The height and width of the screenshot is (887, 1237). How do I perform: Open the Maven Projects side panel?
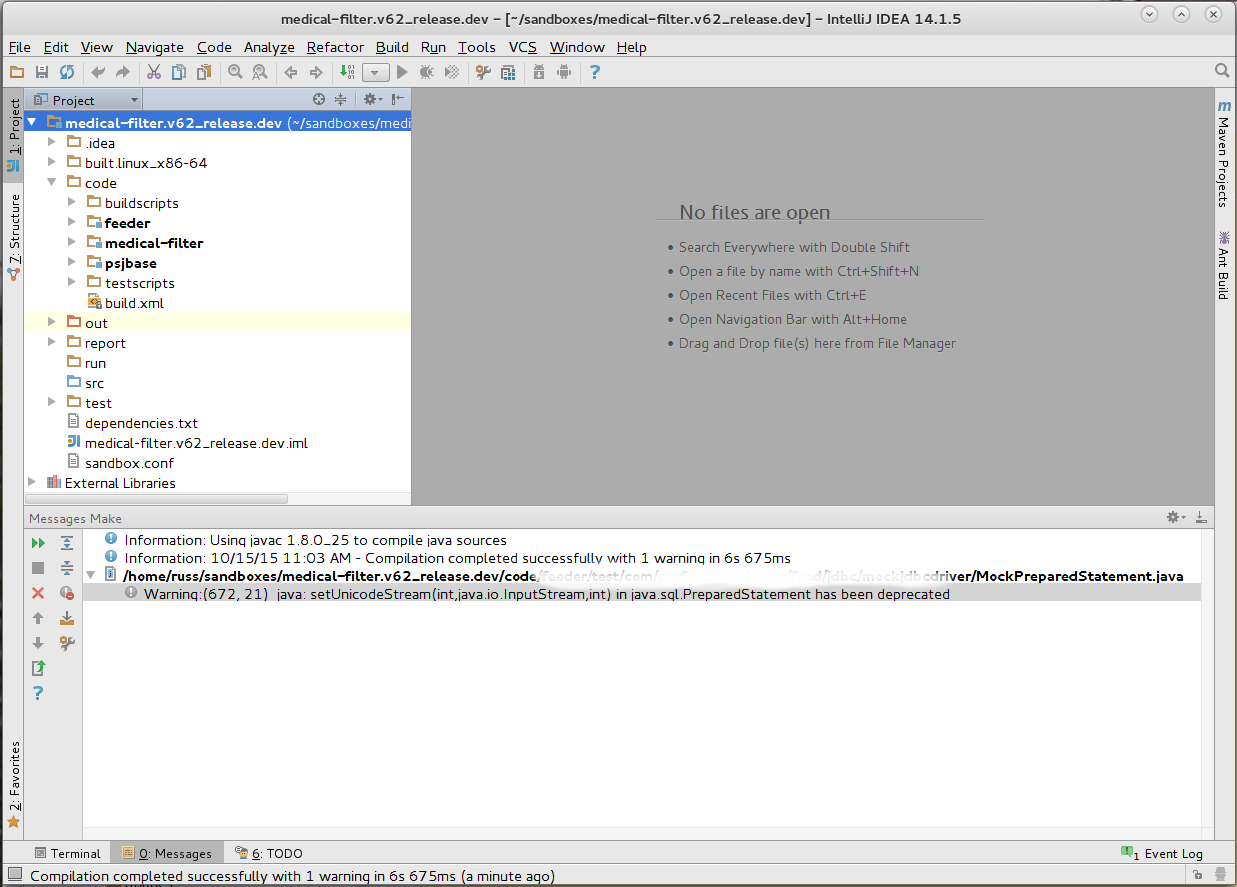point(1224,152)
